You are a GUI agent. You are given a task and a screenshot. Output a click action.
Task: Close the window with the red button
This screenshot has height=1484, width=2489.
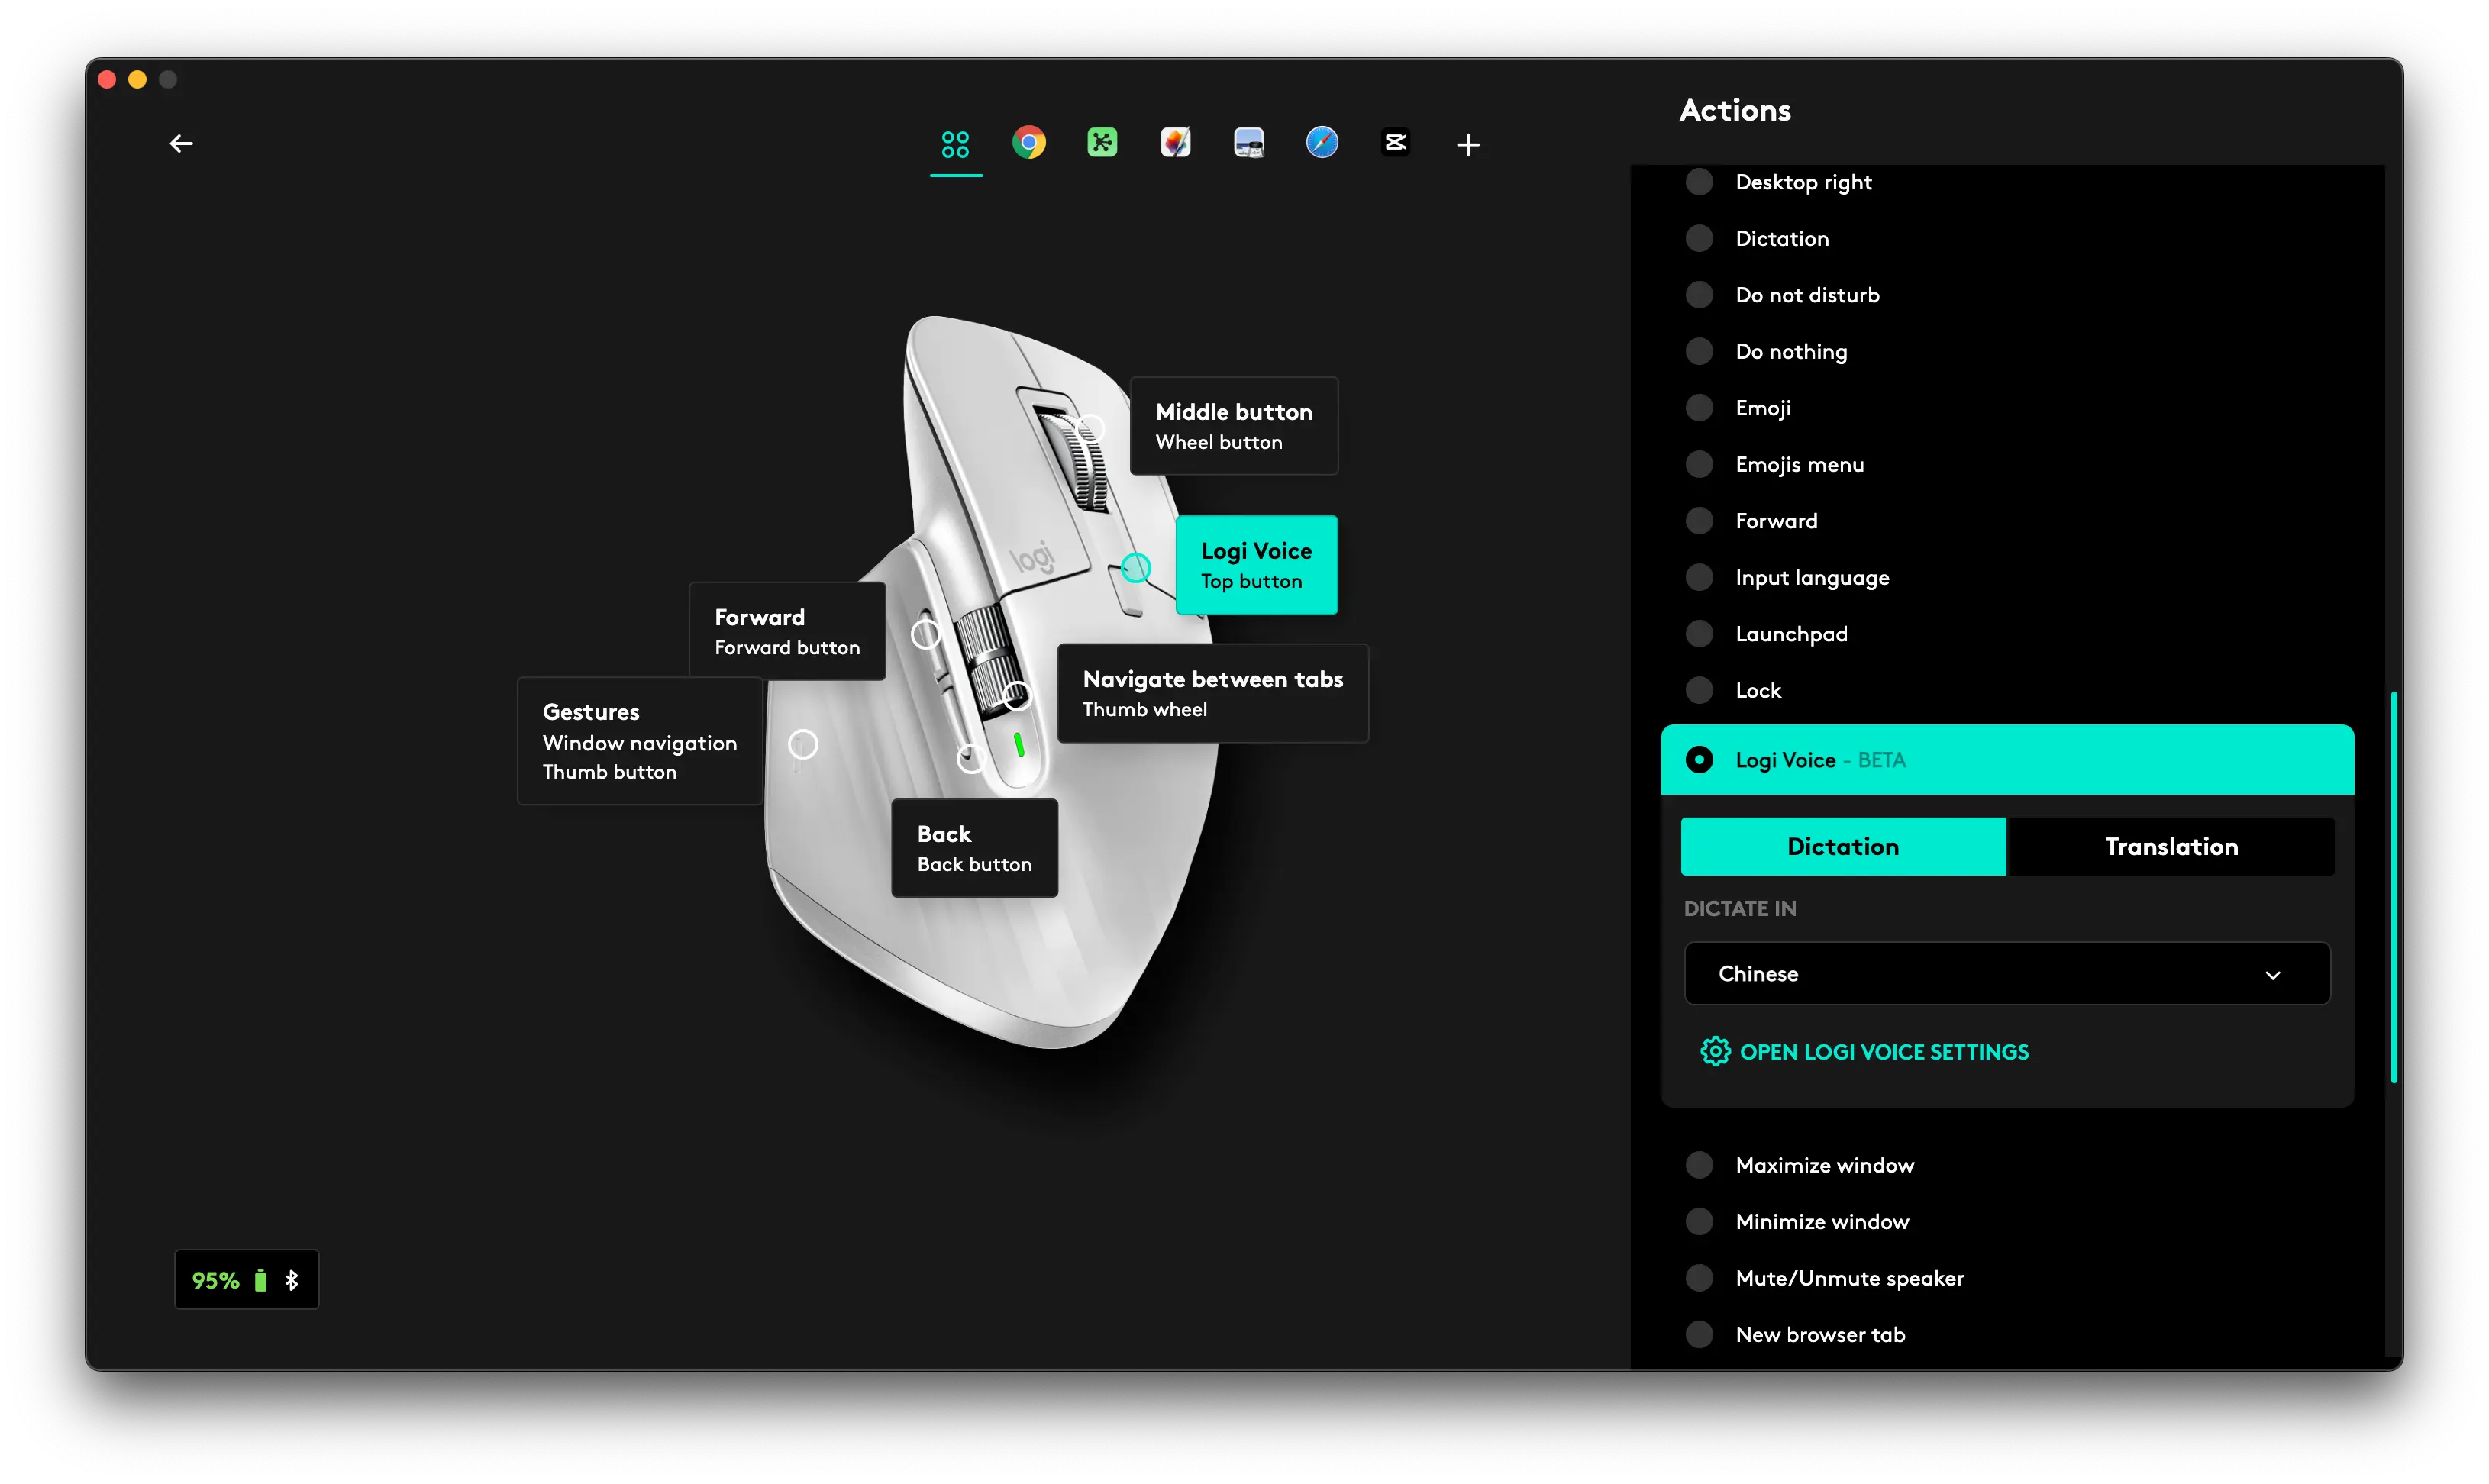point(107,80)
